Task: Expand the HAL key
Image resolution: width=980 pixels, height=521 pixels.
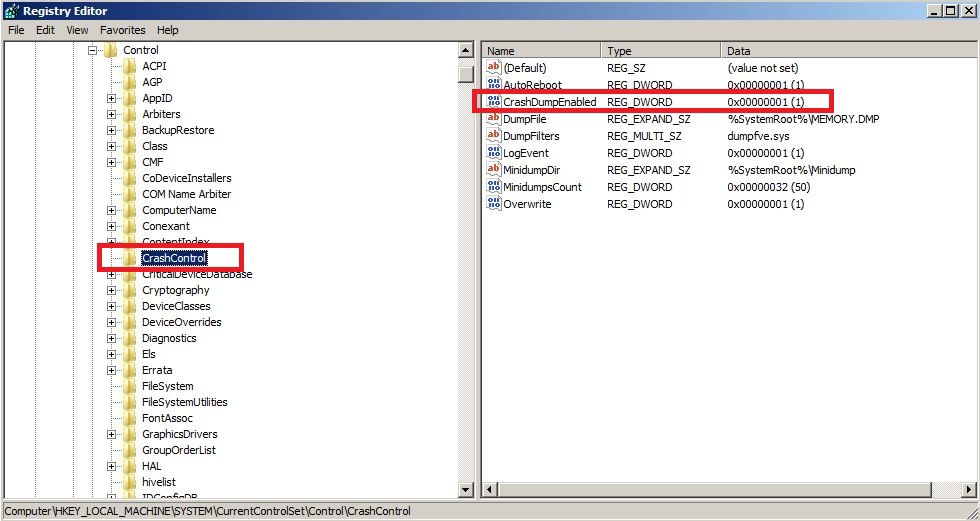Action: coord(111,466)
